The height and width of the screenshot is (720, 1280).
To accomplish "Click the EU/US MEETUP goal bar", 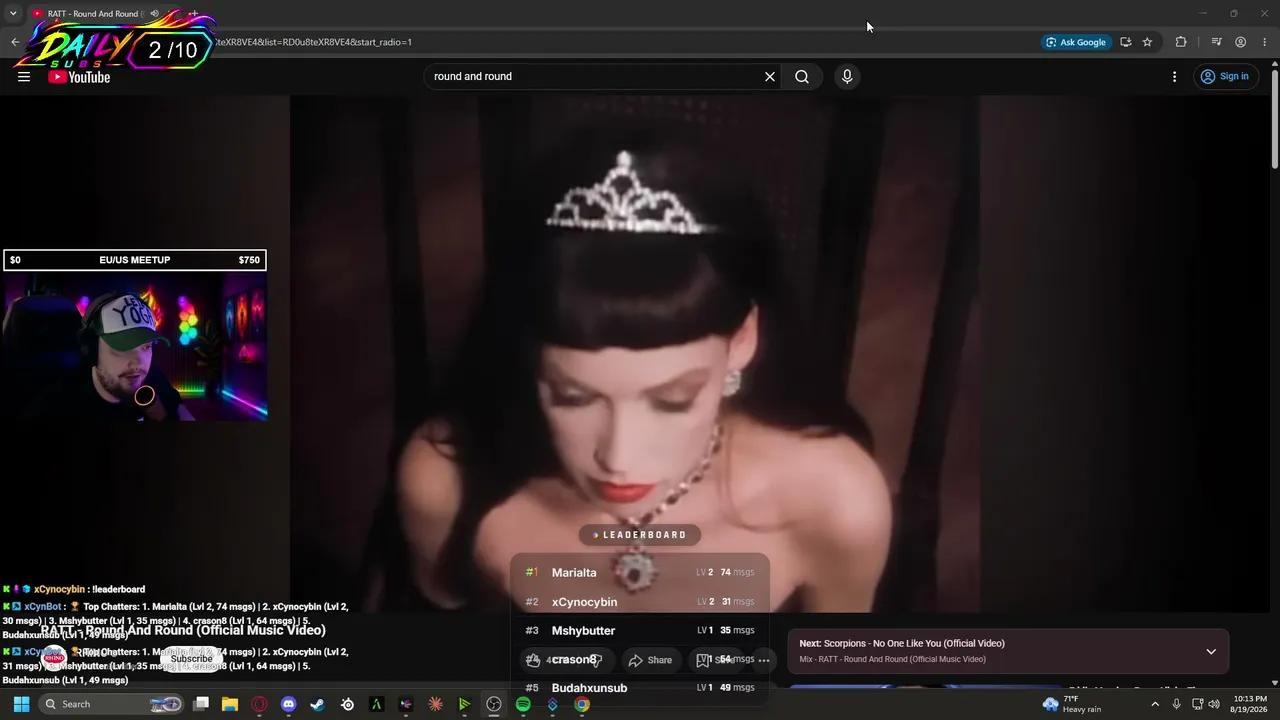I will point(135,260).
